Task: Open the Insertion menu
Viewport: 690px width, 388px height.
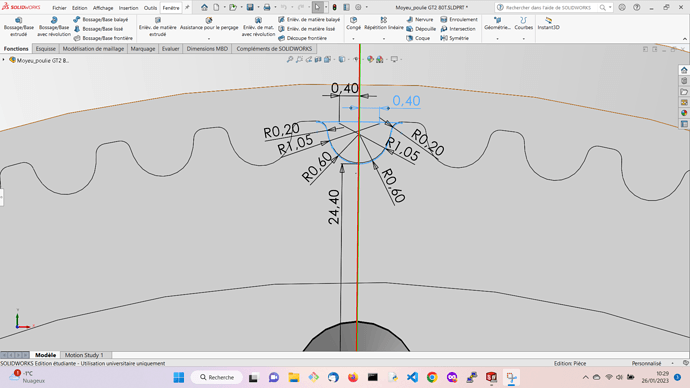Action: pos(128,8)
